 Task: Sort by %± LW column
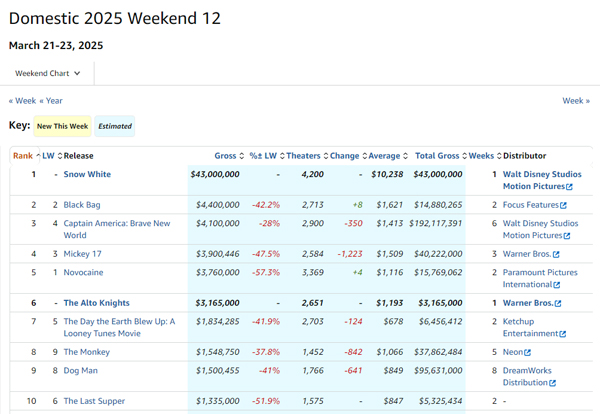267,156
